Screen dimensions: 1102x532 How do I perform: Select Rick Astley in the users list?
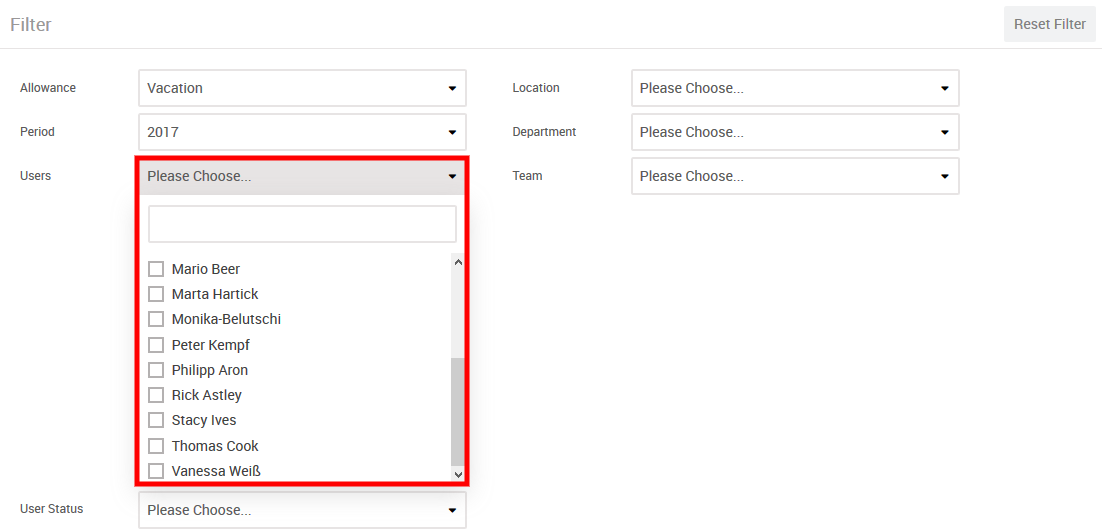(156, 395)
